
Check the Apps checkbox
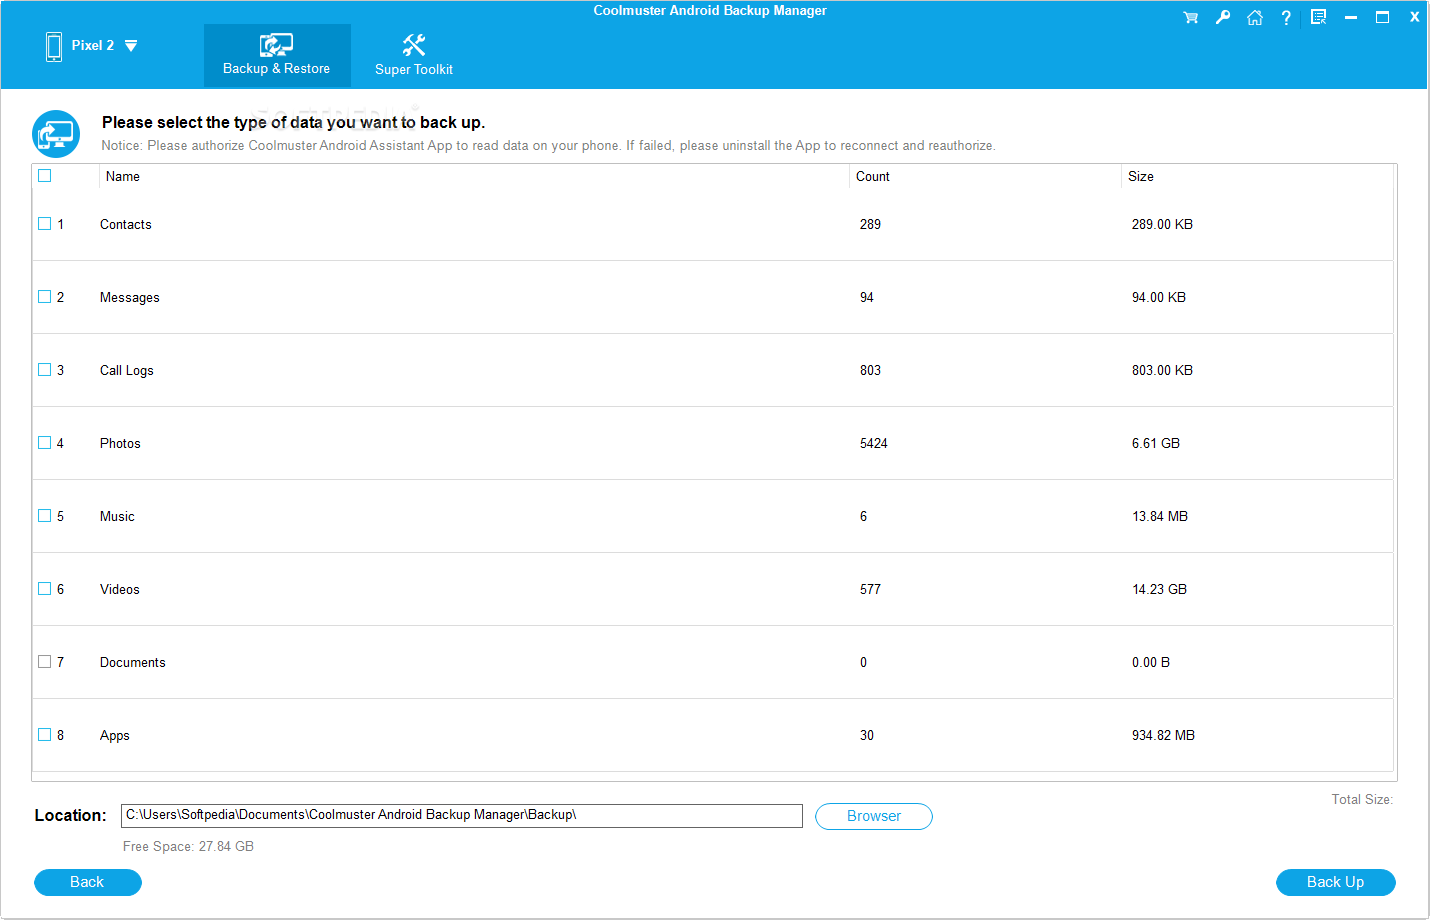tap(44, 735)
